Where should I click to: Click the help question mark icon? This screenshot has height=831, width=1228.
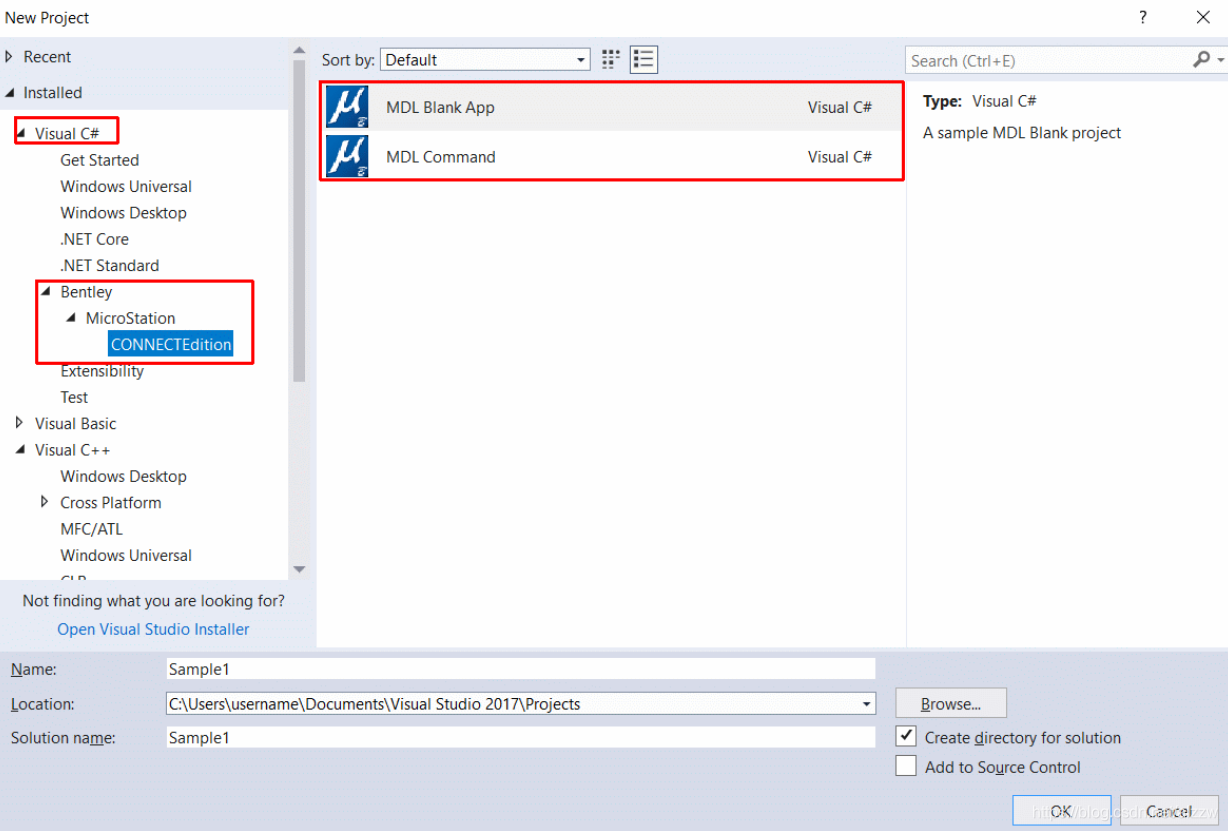click(x=1143, y=18)
